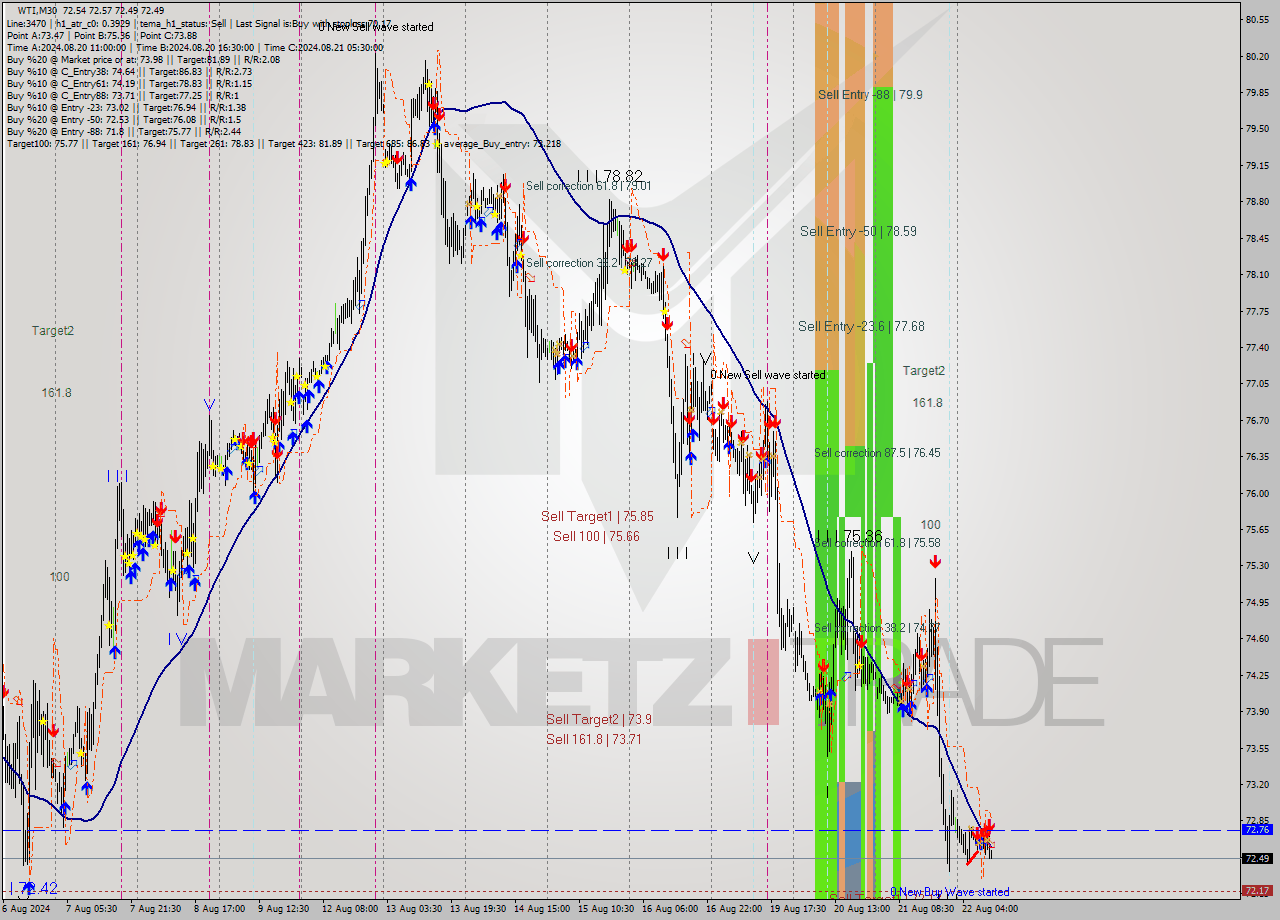Click the 73.90 price axis label
The image size is (1280, 920).
tap(1257, 712)
